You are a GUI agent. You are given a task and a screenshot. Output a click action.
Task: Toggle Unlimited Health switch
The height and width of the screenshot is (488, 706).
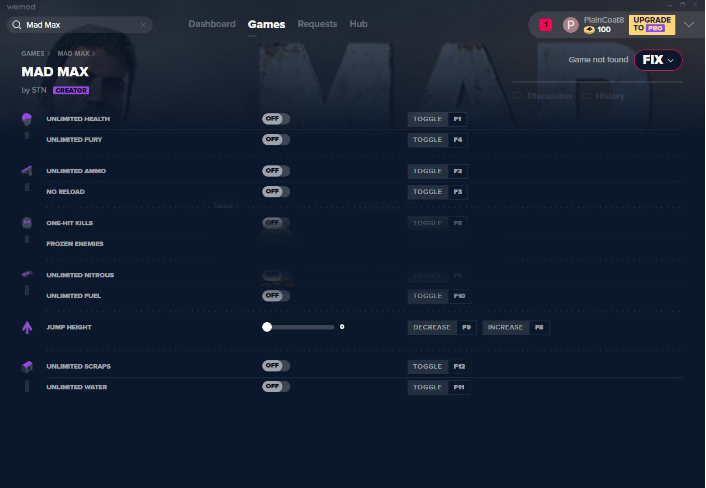(x=276, y=119)
